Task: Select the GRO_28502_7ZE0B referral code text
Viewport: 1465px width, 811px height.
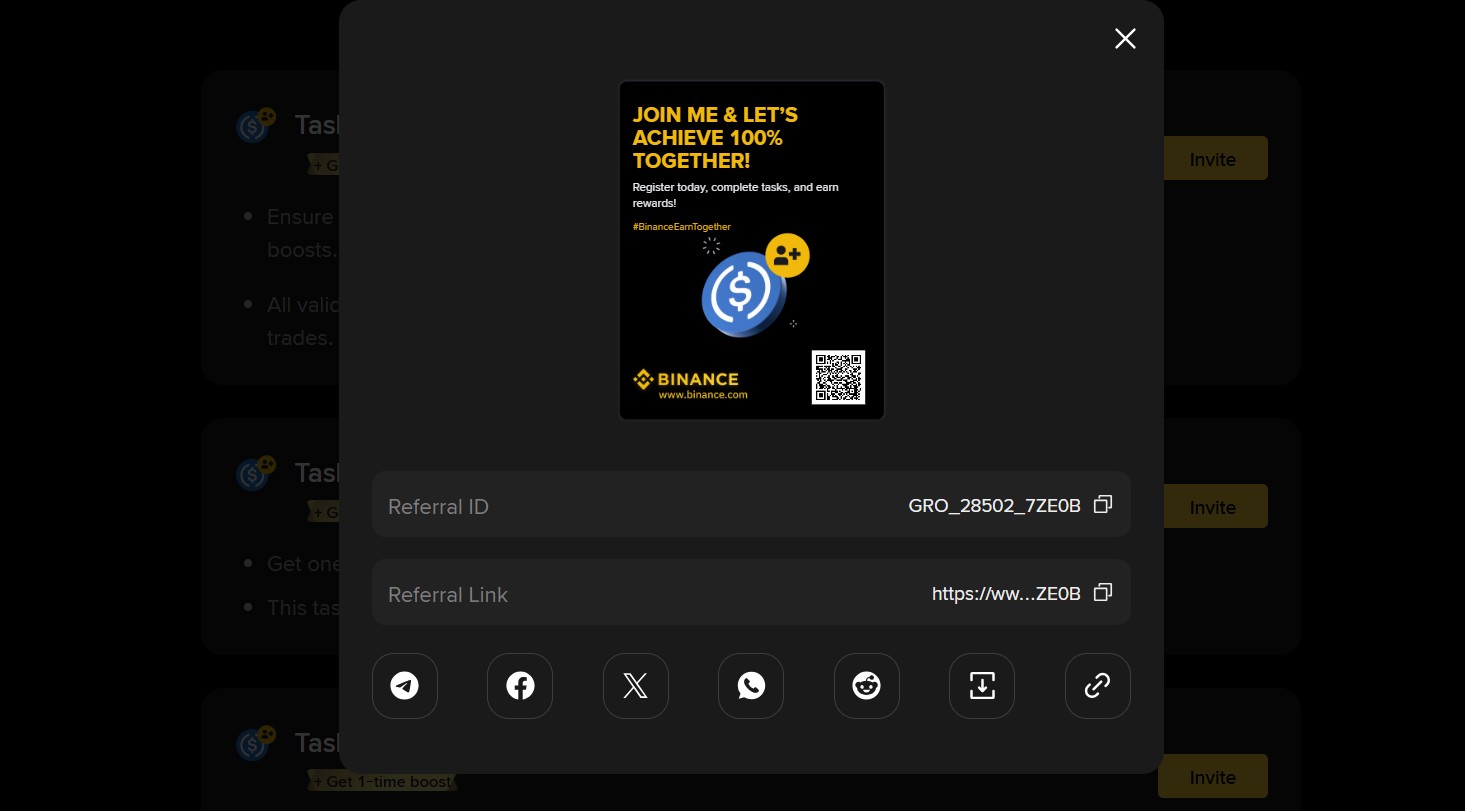Action: coord(995,506)
